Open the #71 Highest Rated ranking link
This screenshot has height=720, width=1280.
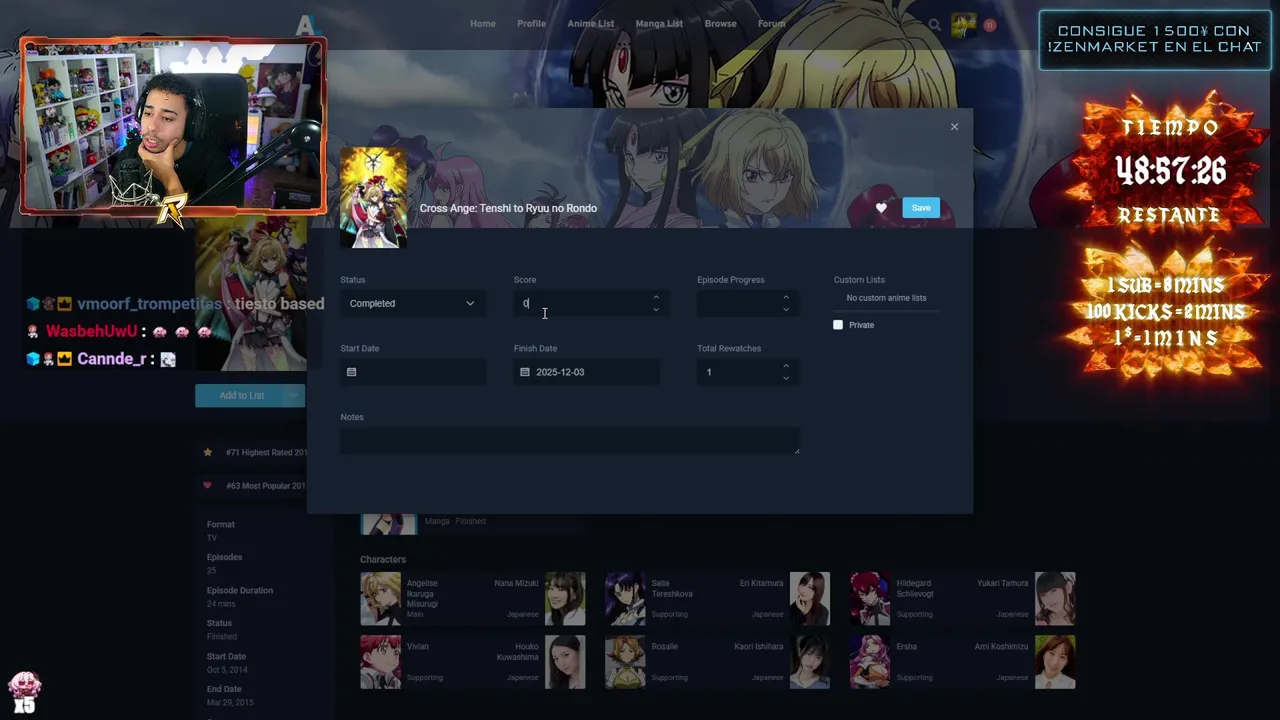pos(266,452)
